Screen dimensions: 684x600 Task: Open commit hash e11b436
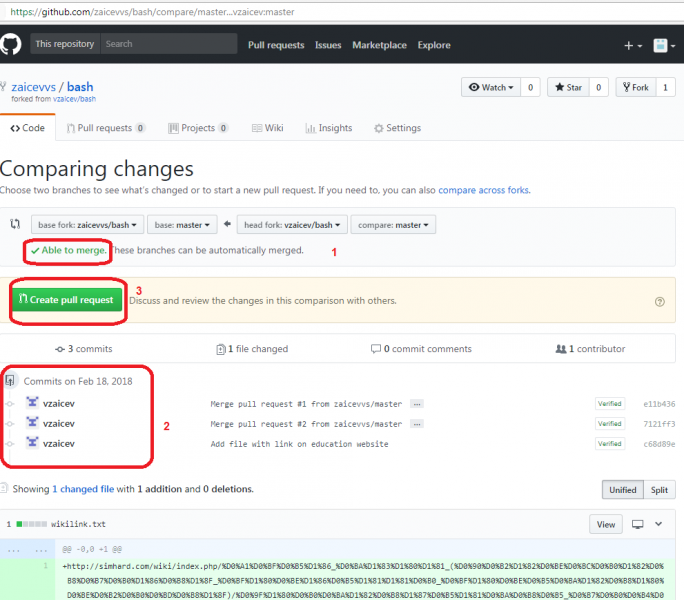click(x=659, y=404)
